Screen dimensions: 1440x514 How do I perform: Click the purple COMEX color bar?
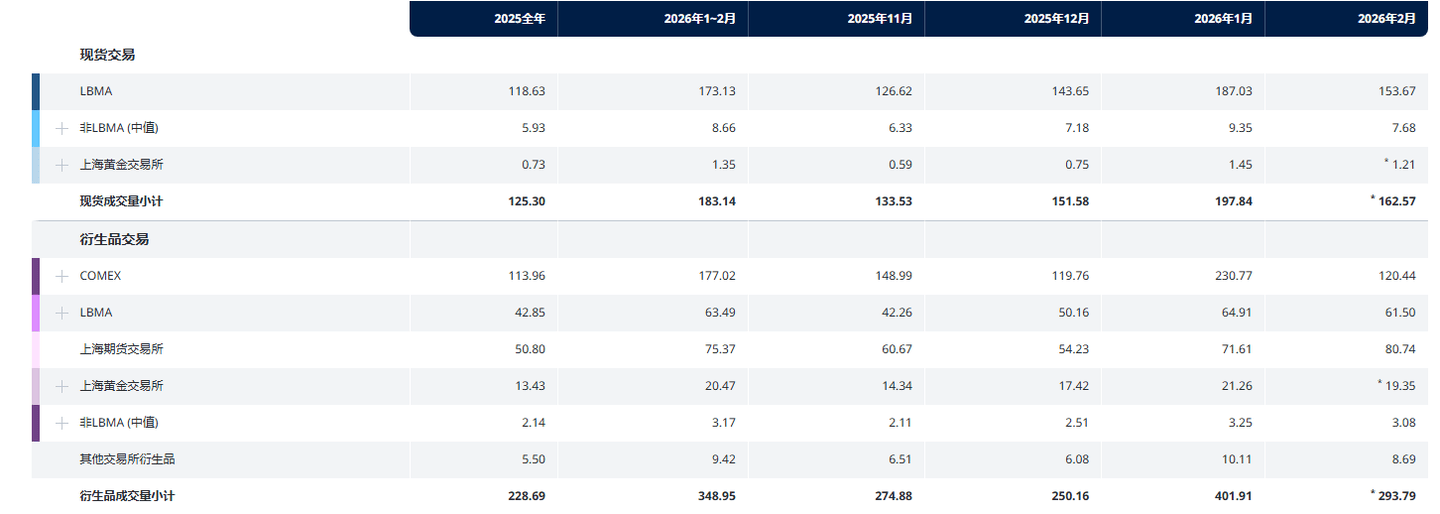coord(36,276)
